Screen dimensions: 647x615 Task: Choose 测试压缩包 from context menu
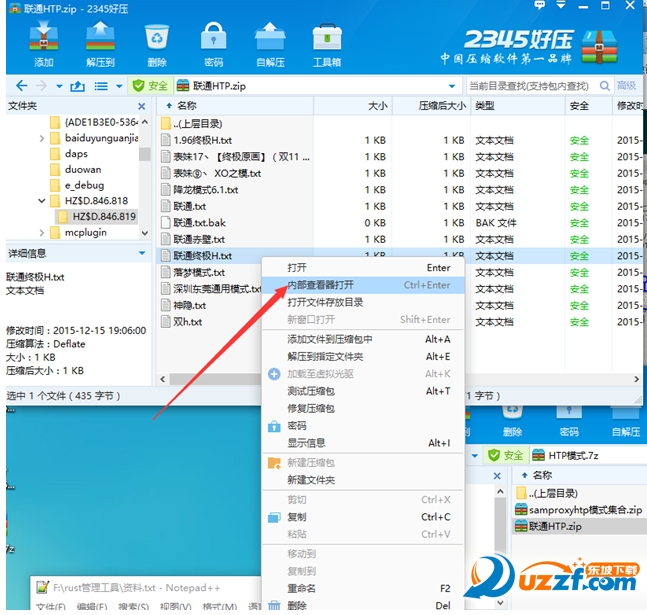coord(363,391)
